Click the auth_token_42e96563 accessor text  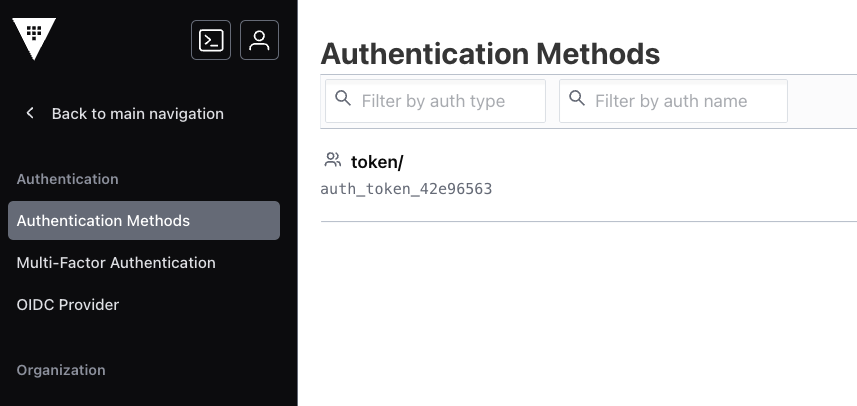click(x=406, y=189)
